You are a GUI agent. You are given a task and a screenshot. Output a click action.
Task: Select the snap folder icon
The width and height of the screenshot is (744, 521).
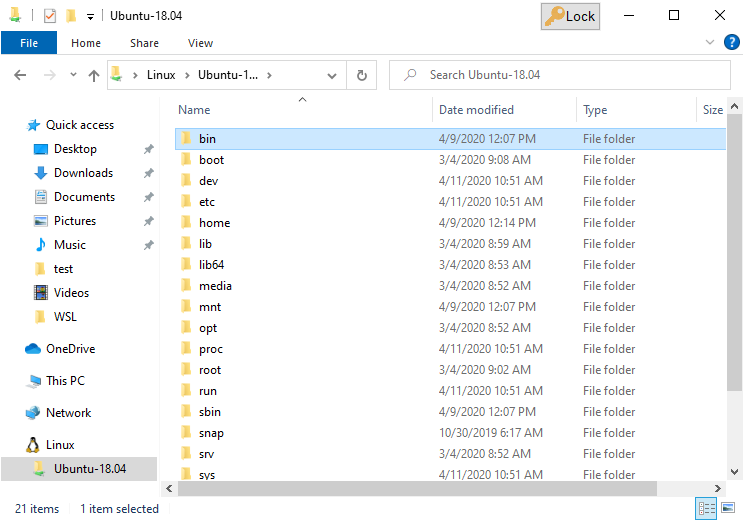click(x=186, y=433)
